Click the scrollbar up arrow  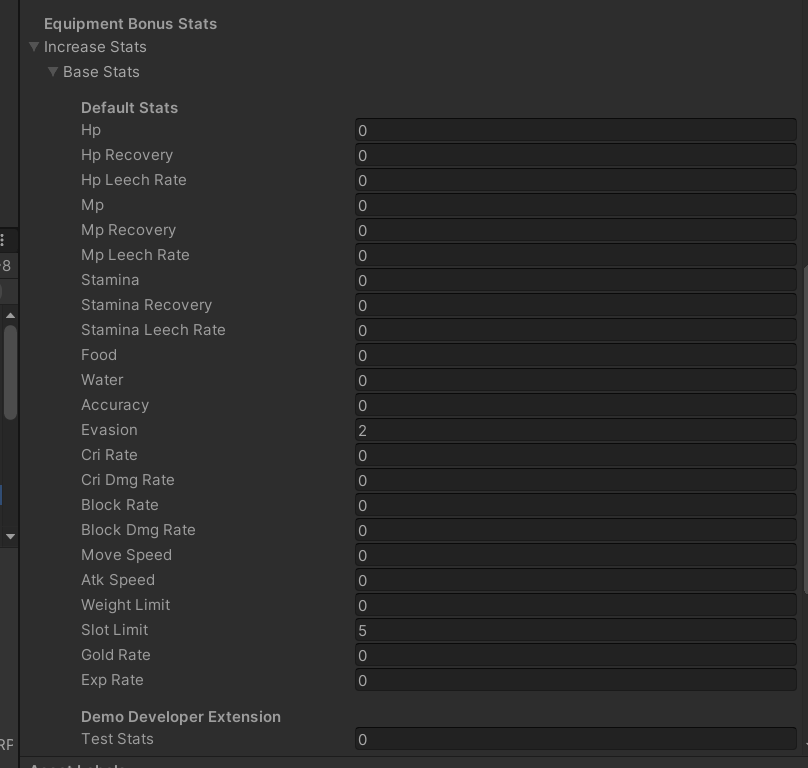[10, 314]
